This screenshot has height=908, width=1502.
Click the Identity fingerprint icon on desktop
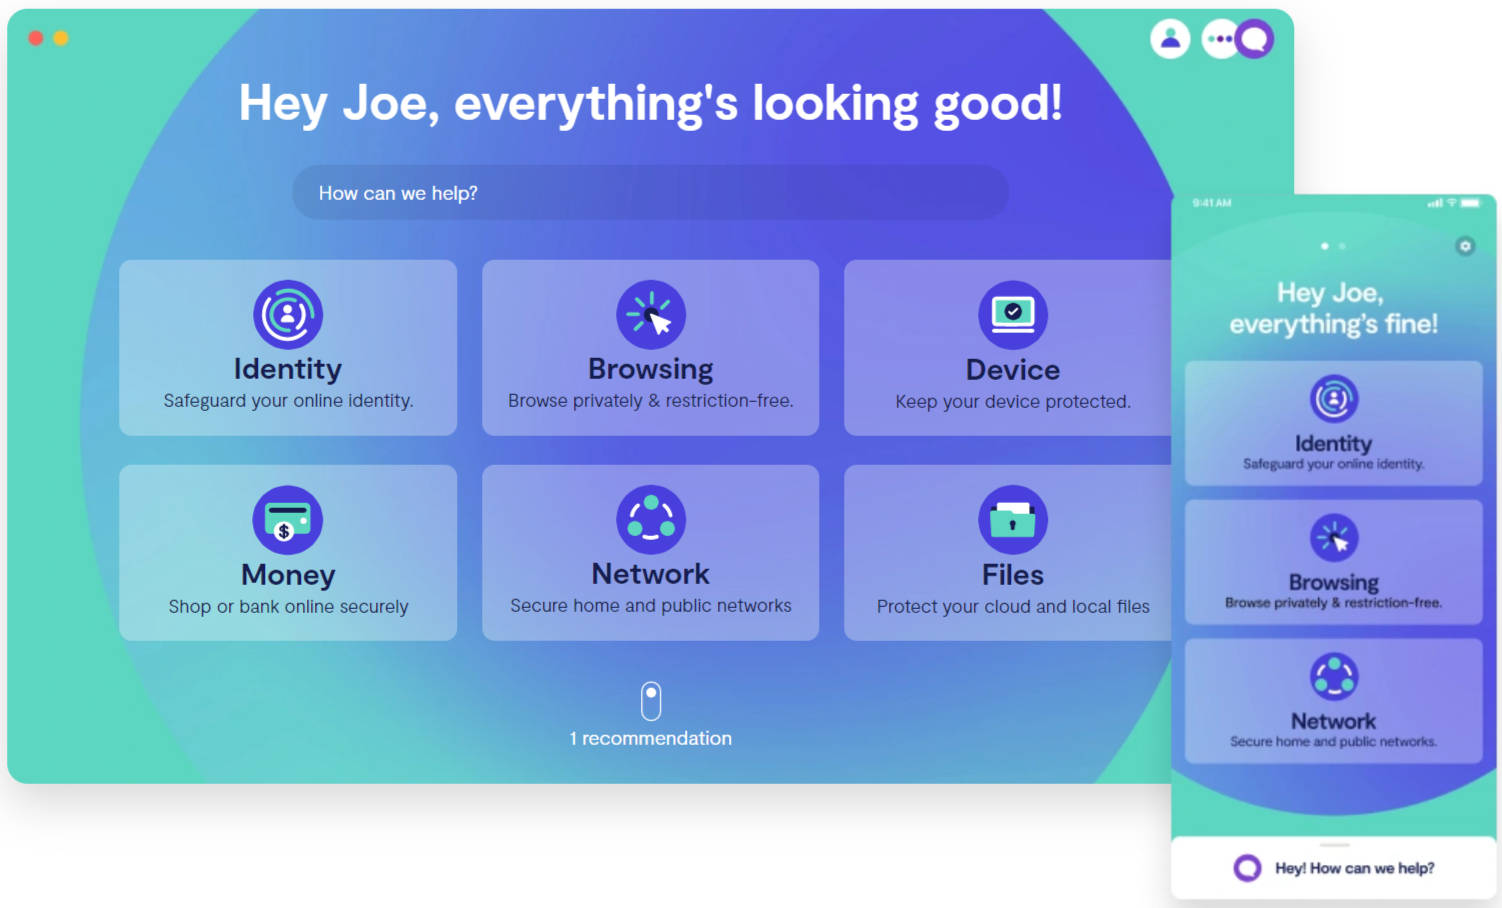(x=288, y=315)
